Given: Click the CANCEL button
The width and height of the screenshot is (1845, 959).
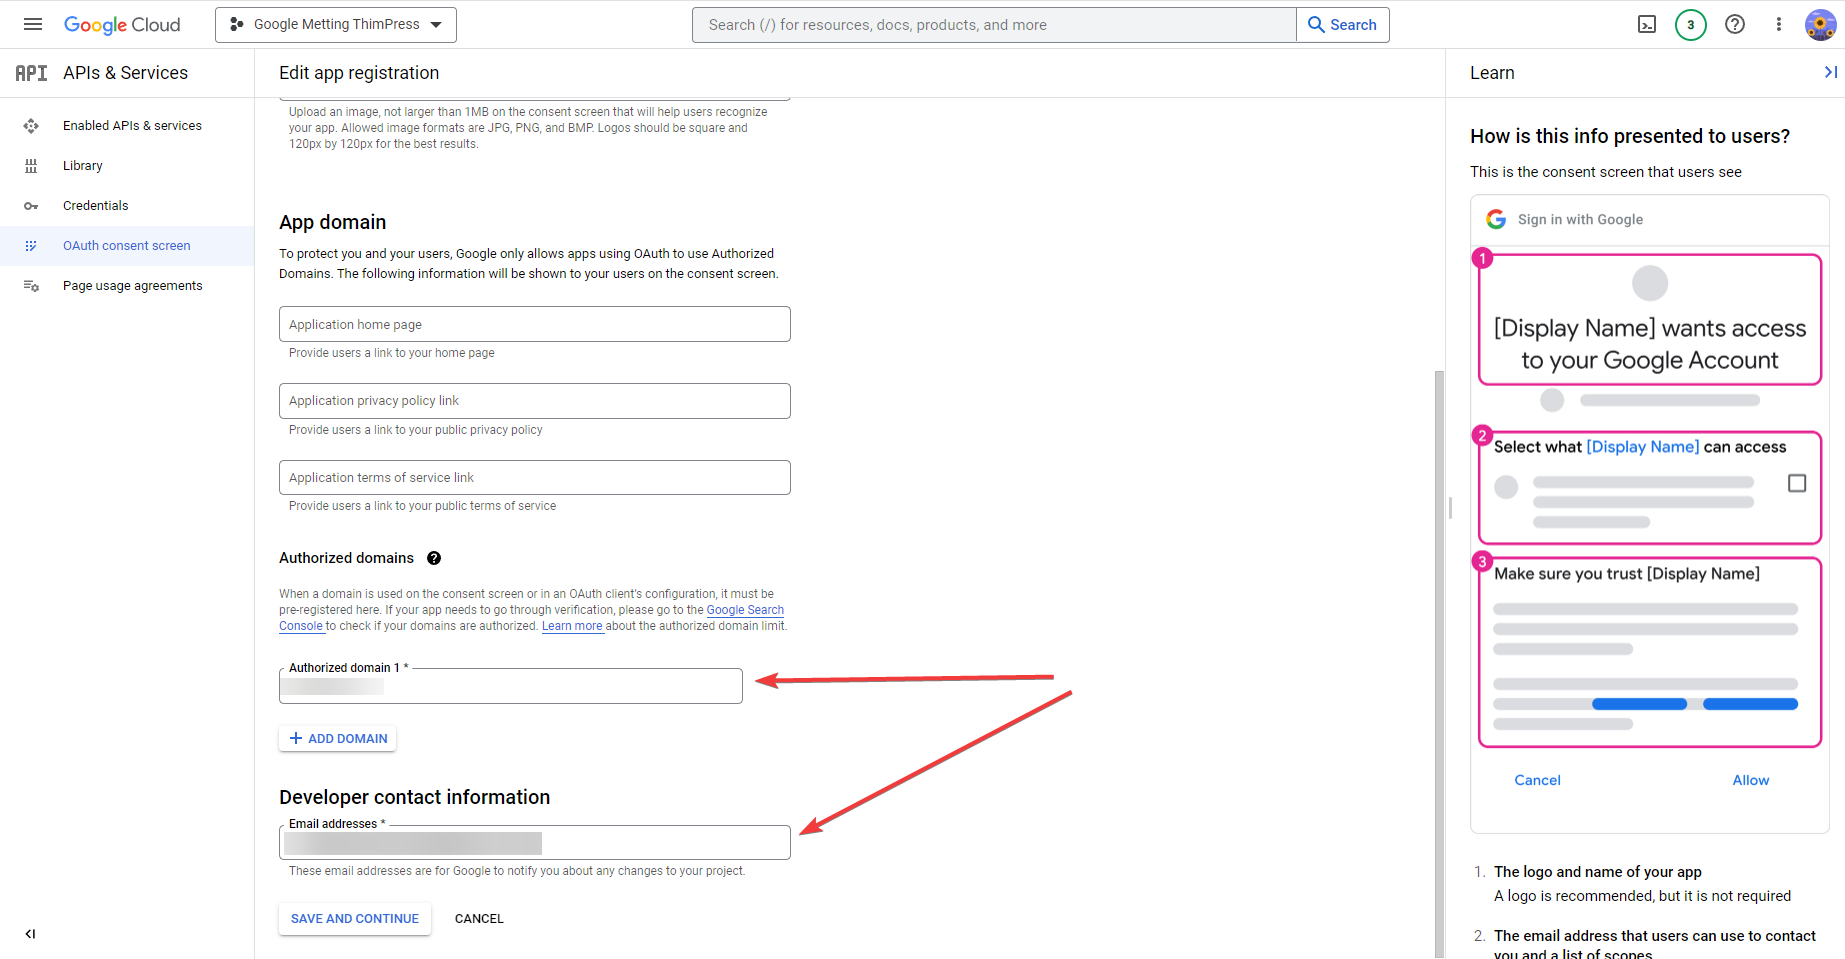Looking at the screenshot, I should (479, 919).
